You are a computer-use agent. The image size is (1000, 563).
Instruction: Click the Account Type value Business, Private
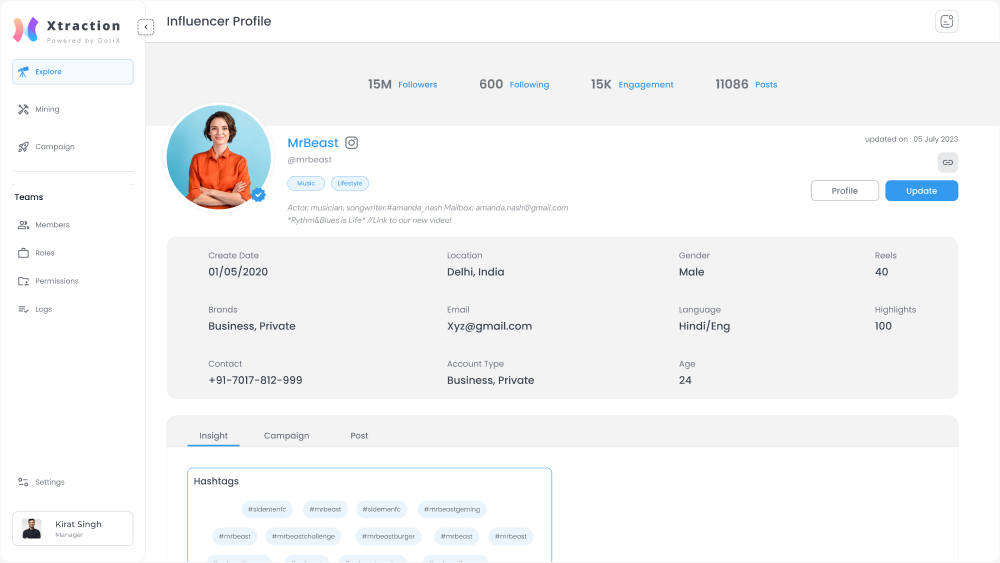click(x=490, y=381)
